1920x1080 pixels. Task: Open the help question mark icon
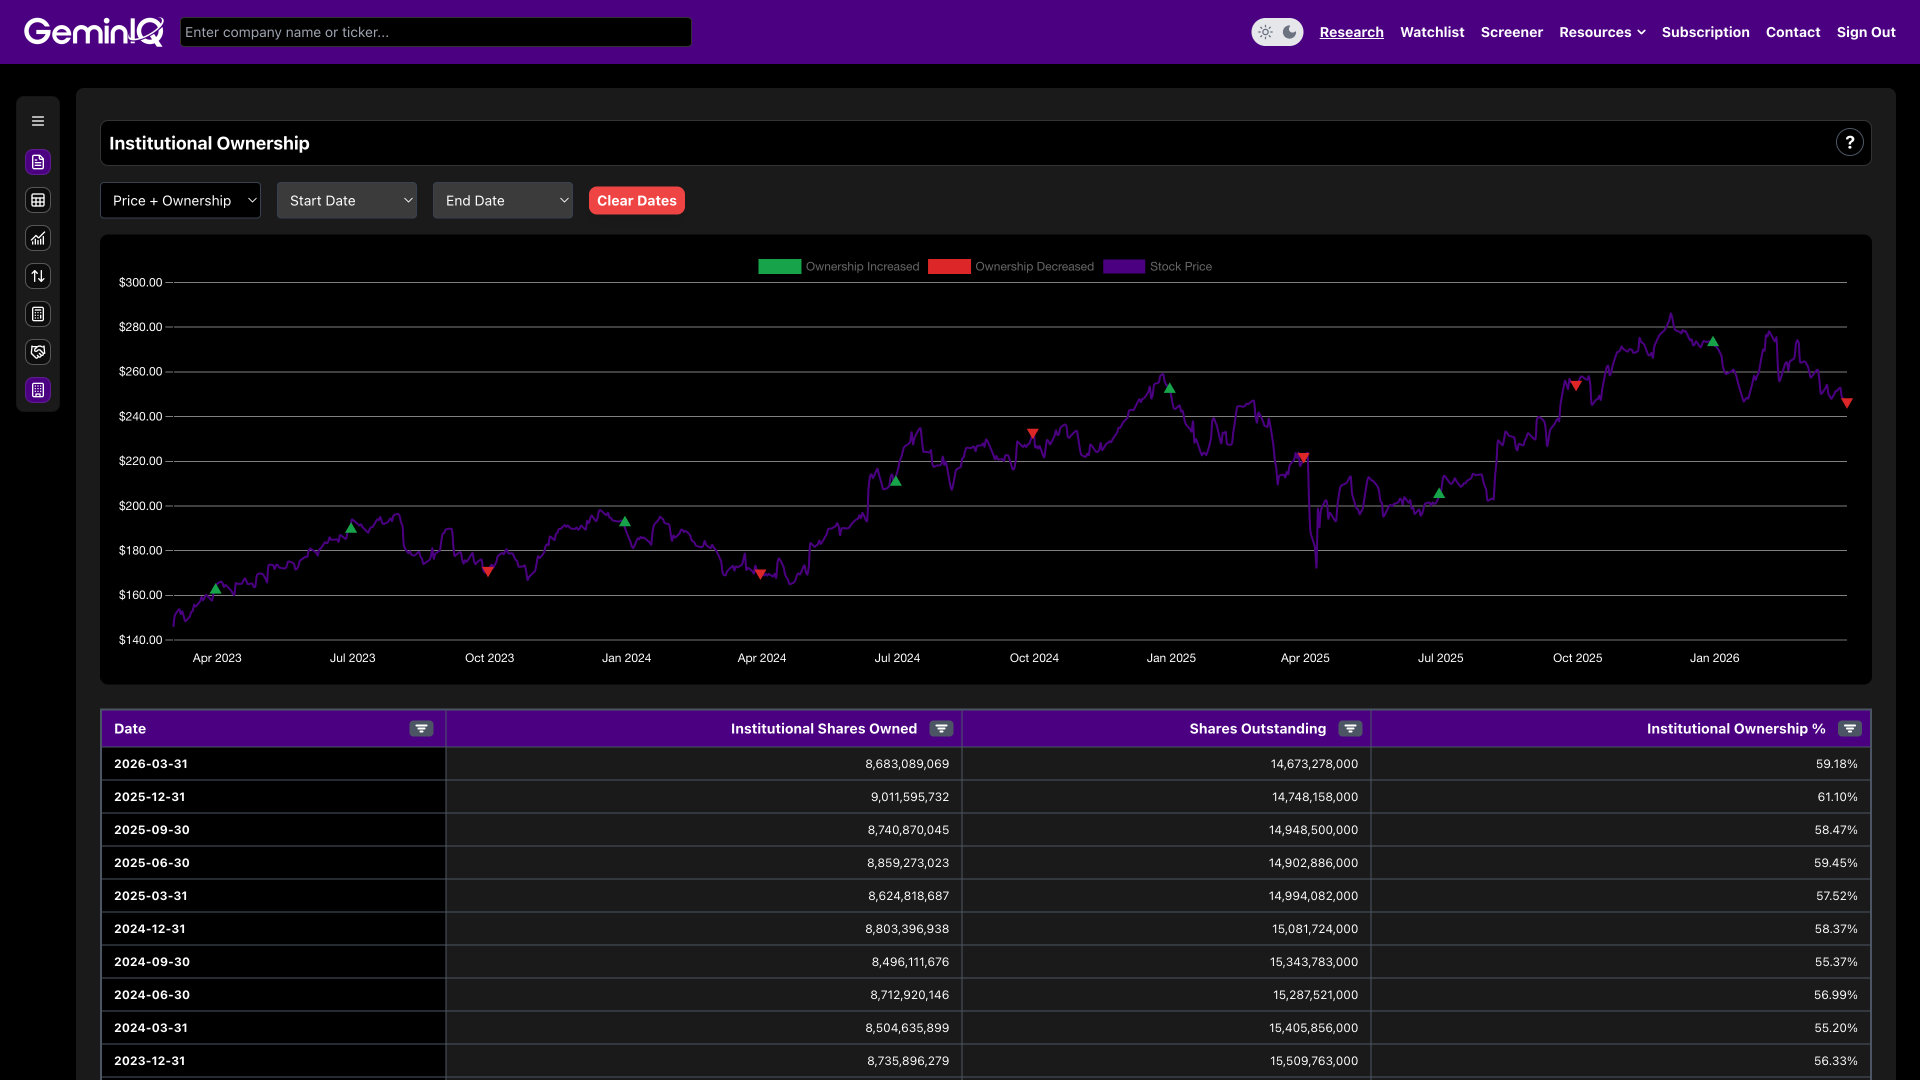pyautogui.click(x=1850, y=143)
